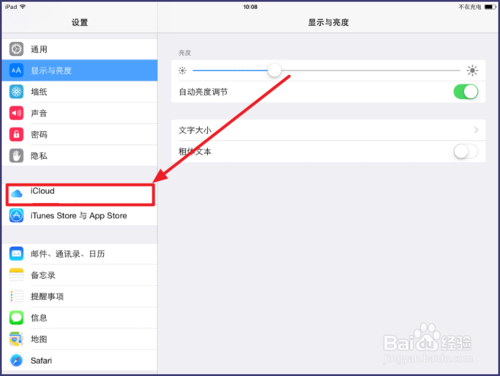Open the Safari settings label
Image resolution: width=500 pixels, height=376 pixels.
pos(41,361)
